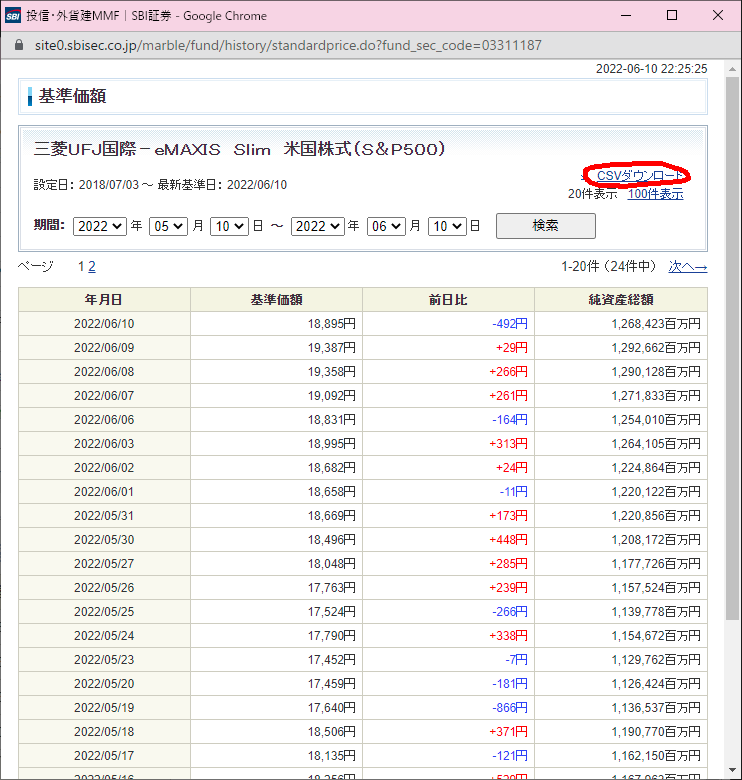Switch to the 100件表示 view

coord(655,194)
